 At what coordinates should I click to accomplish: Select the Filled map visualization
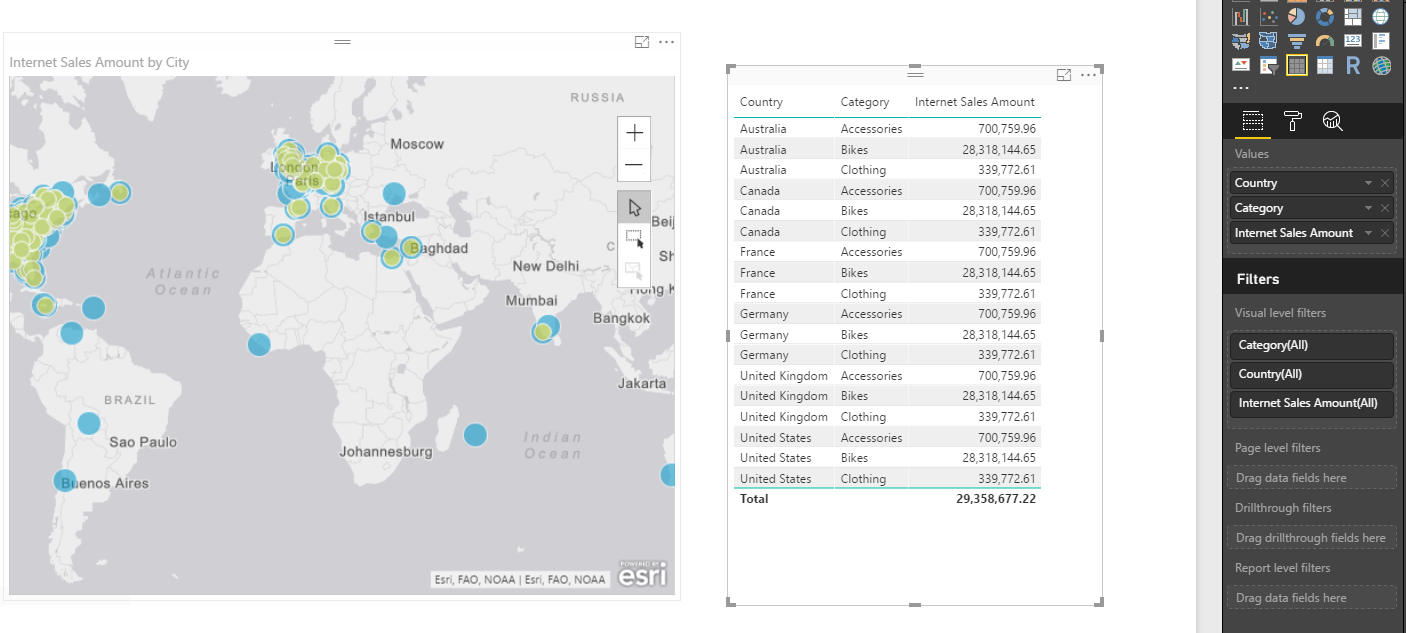point(1241,41)
